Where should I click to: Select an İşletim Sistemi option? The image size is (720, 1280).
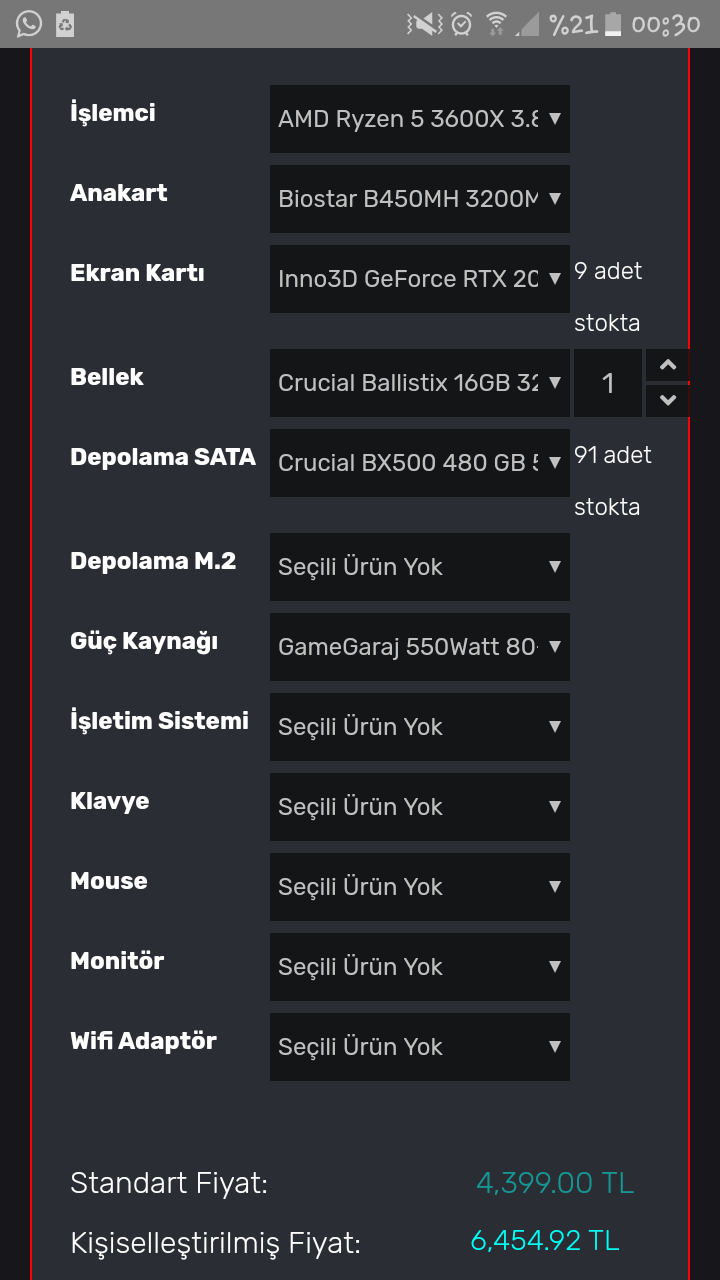pos(419,727)
